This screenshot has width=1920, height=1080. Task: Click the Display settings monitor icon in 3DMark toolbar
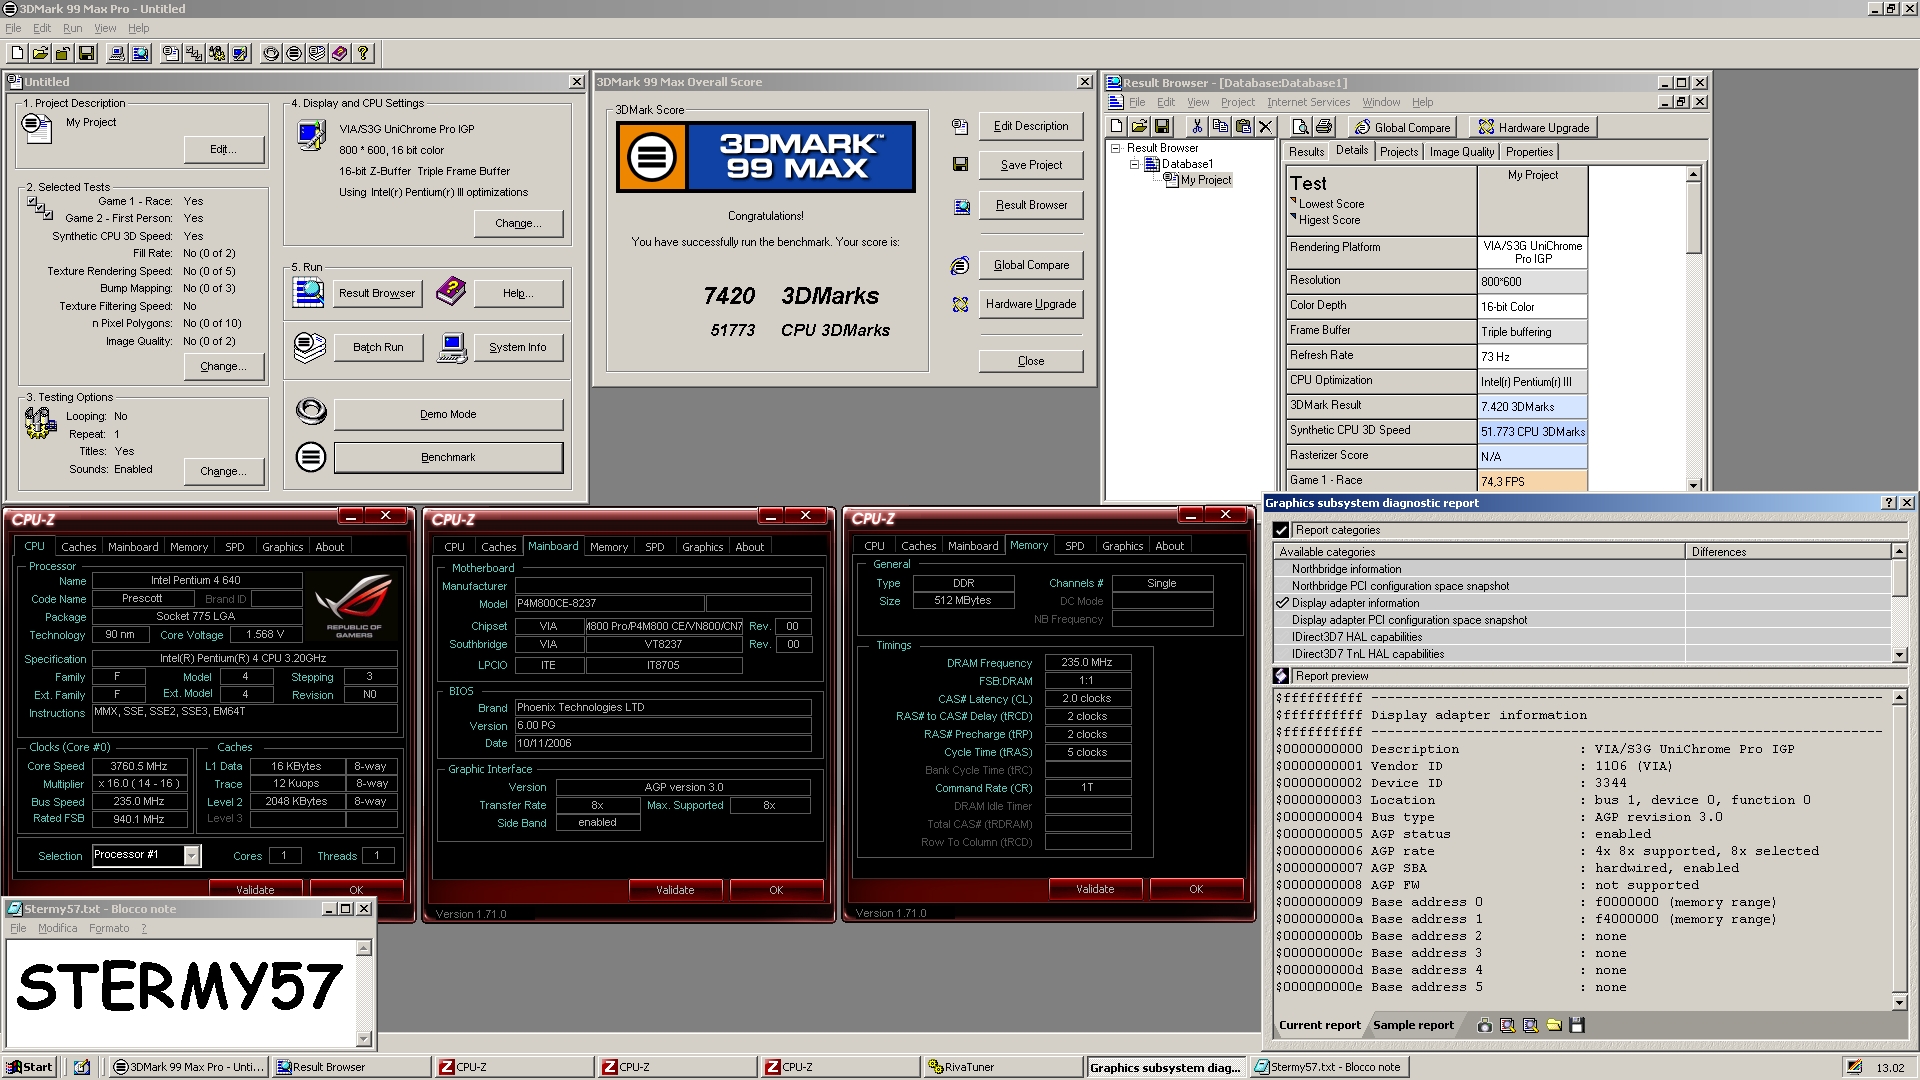pos(240,53)
